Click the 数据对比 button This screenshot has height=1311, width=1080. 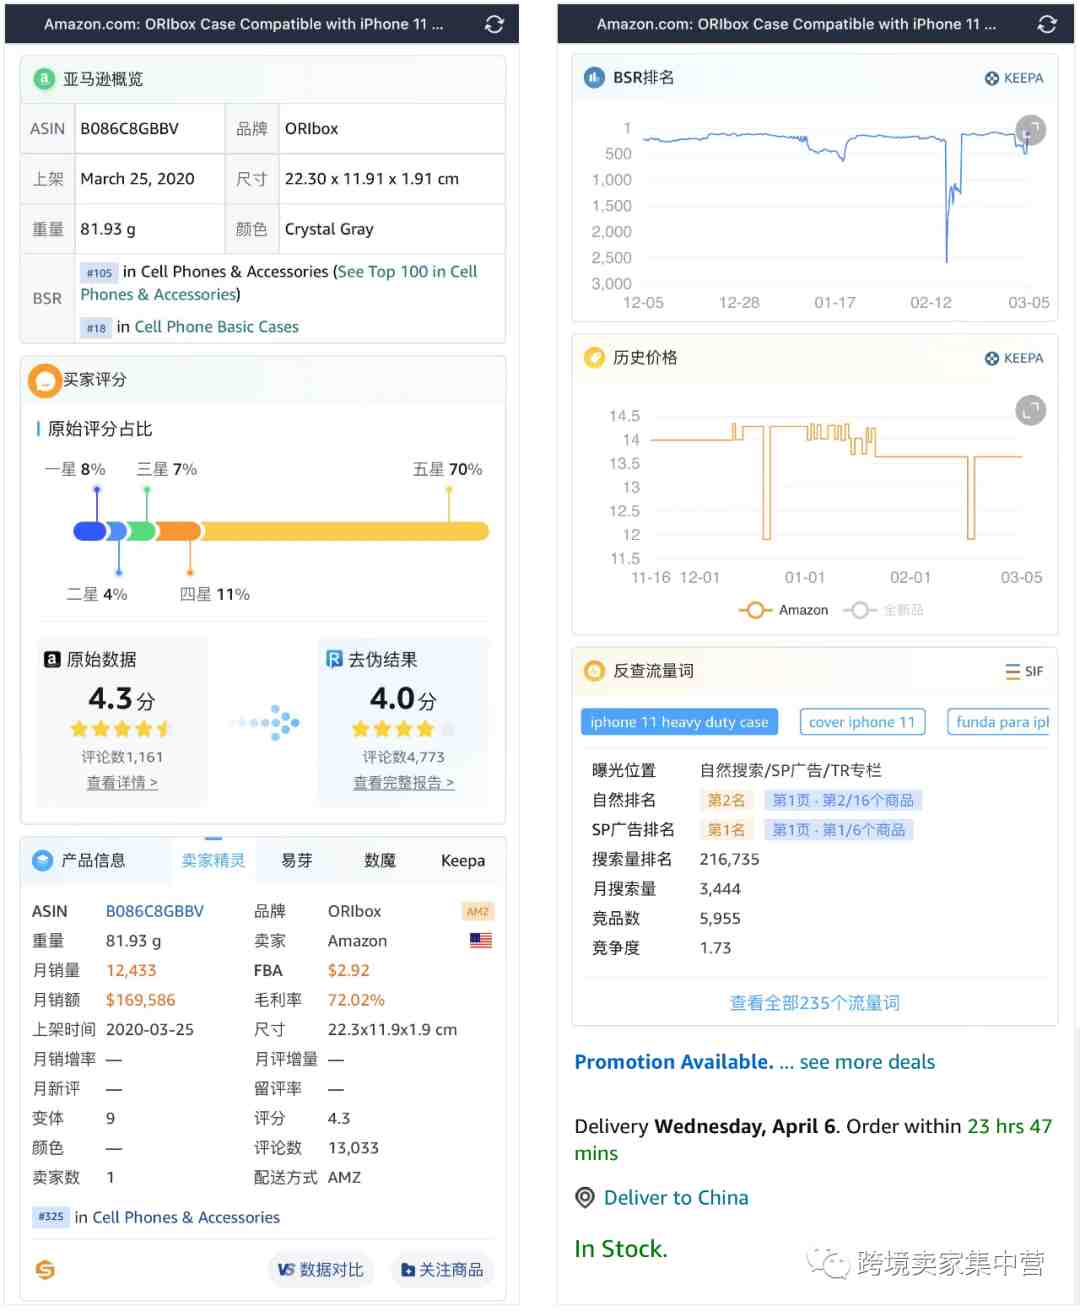[321, 1269]
